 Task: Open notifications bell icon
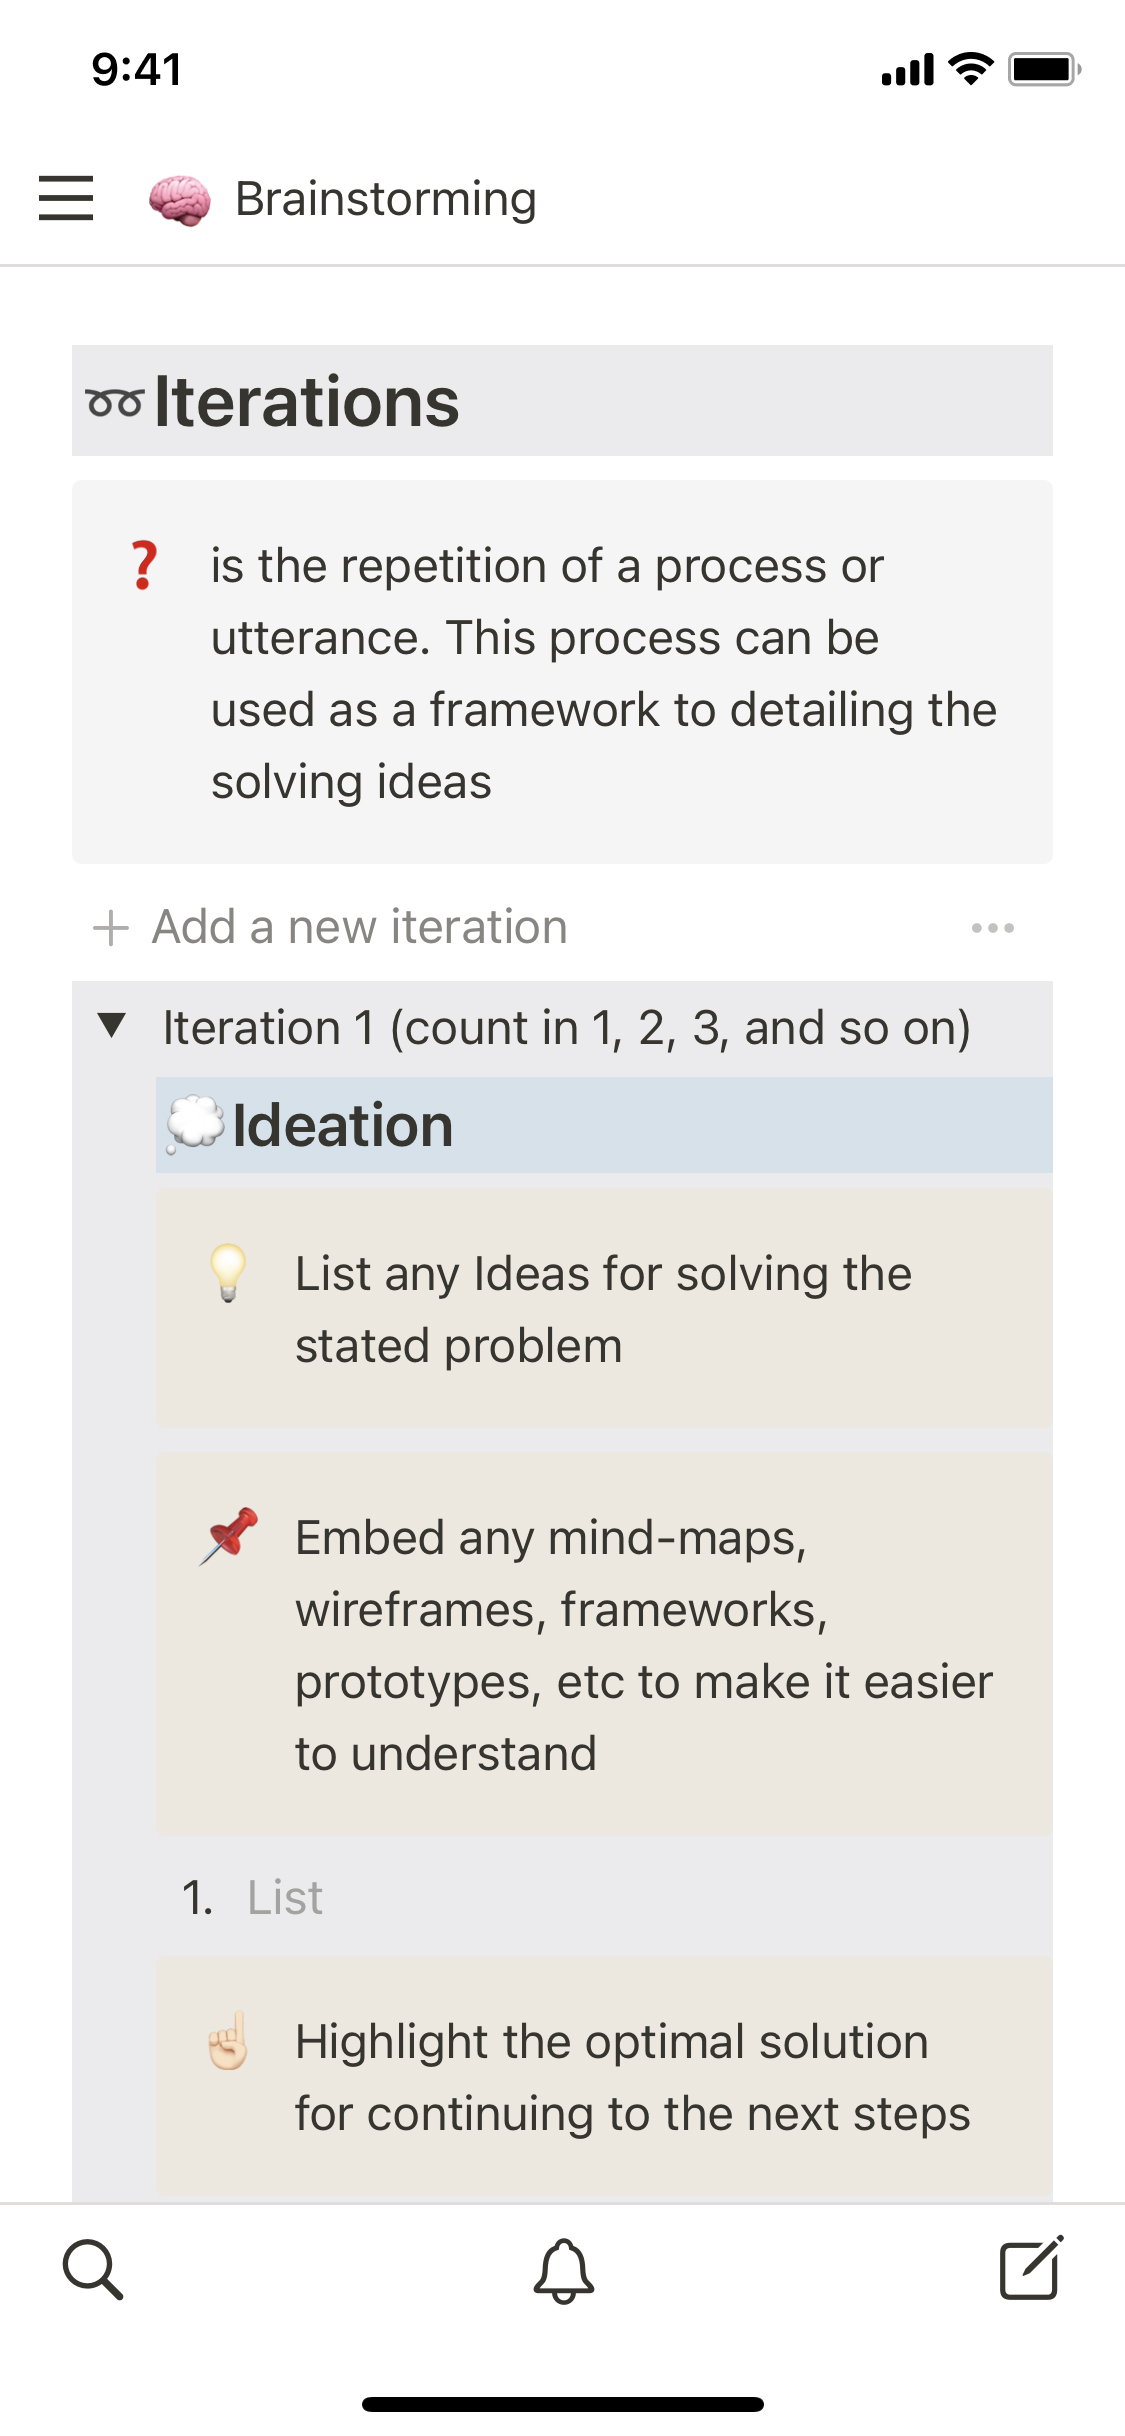564,2270
